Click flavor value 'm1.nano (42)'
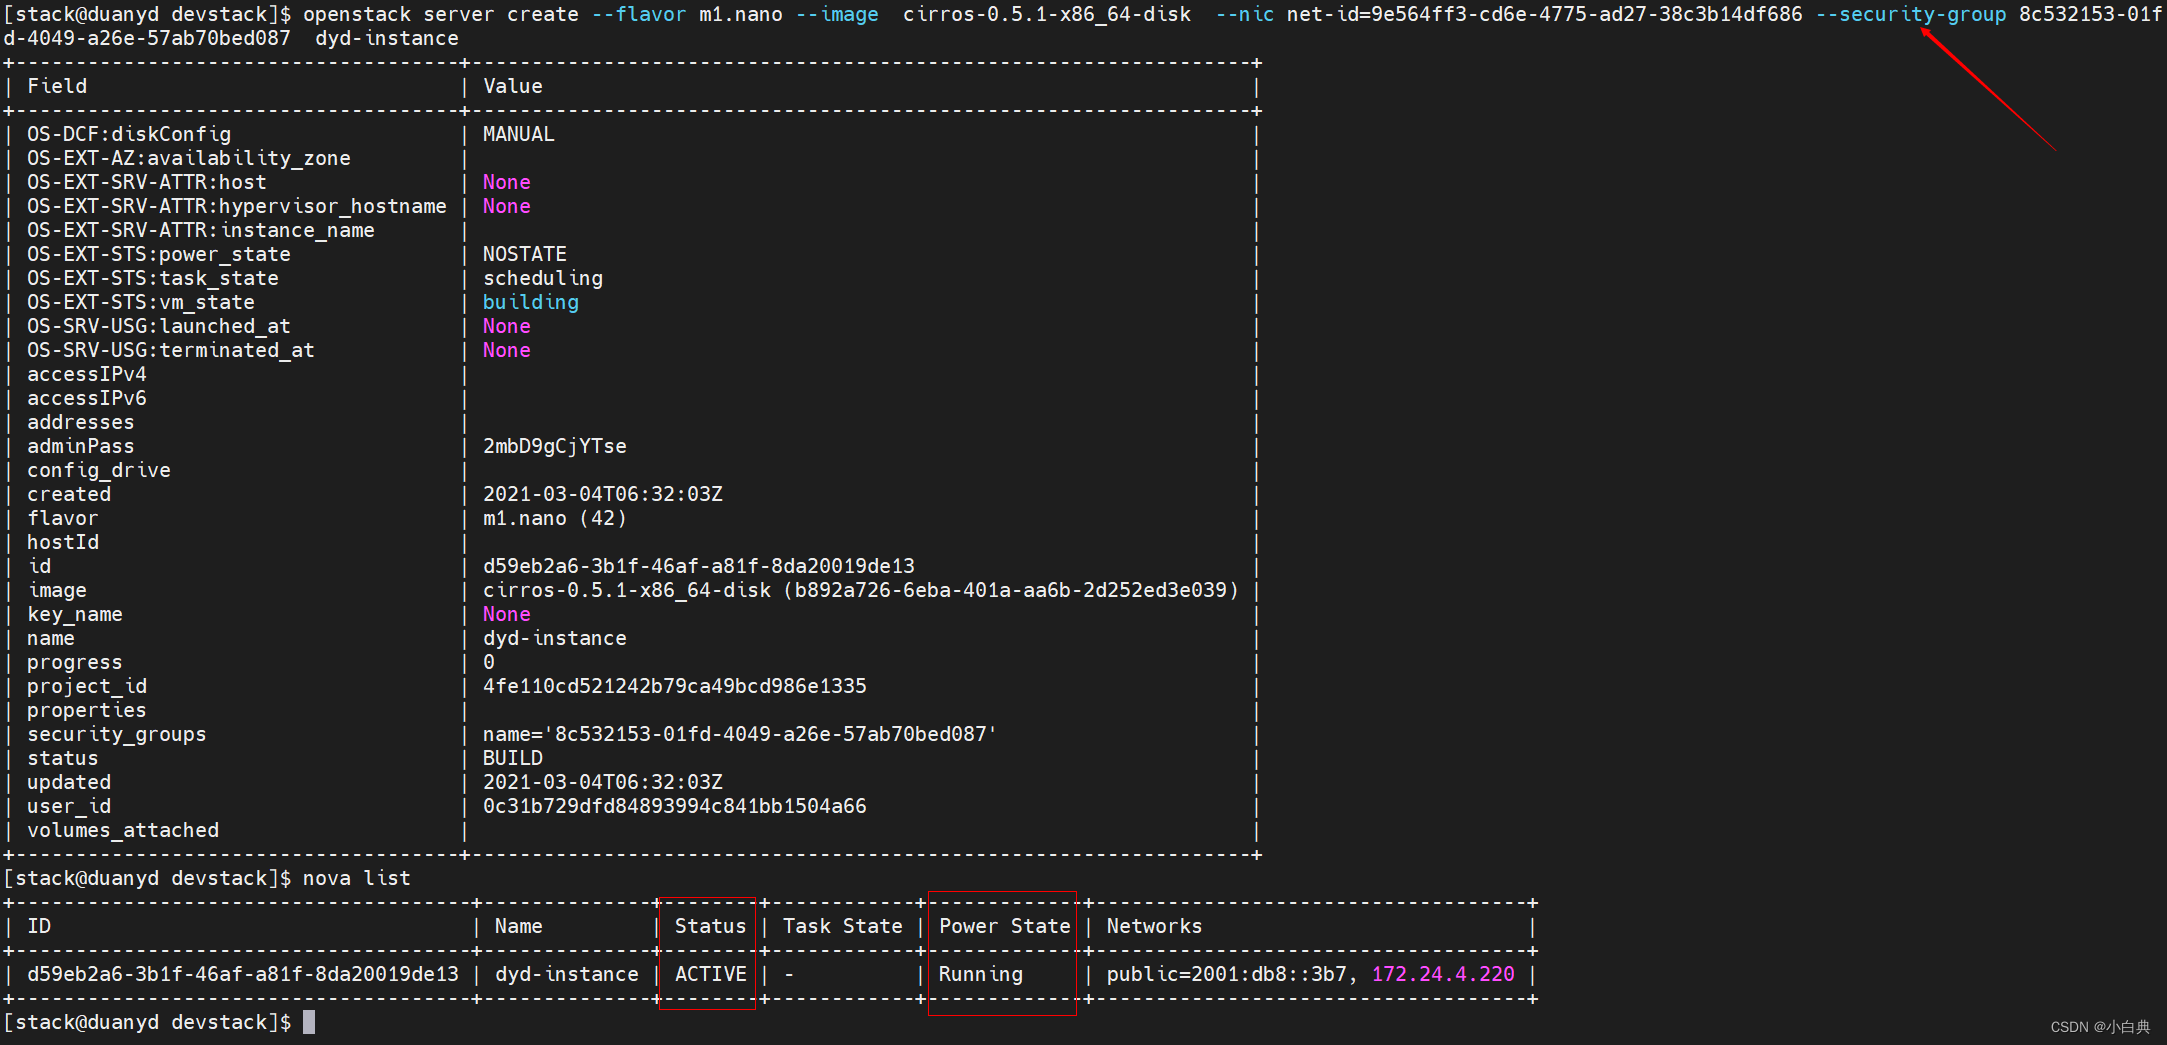The width and height of the screenshot is (2167, 1045). coord(555,518)
